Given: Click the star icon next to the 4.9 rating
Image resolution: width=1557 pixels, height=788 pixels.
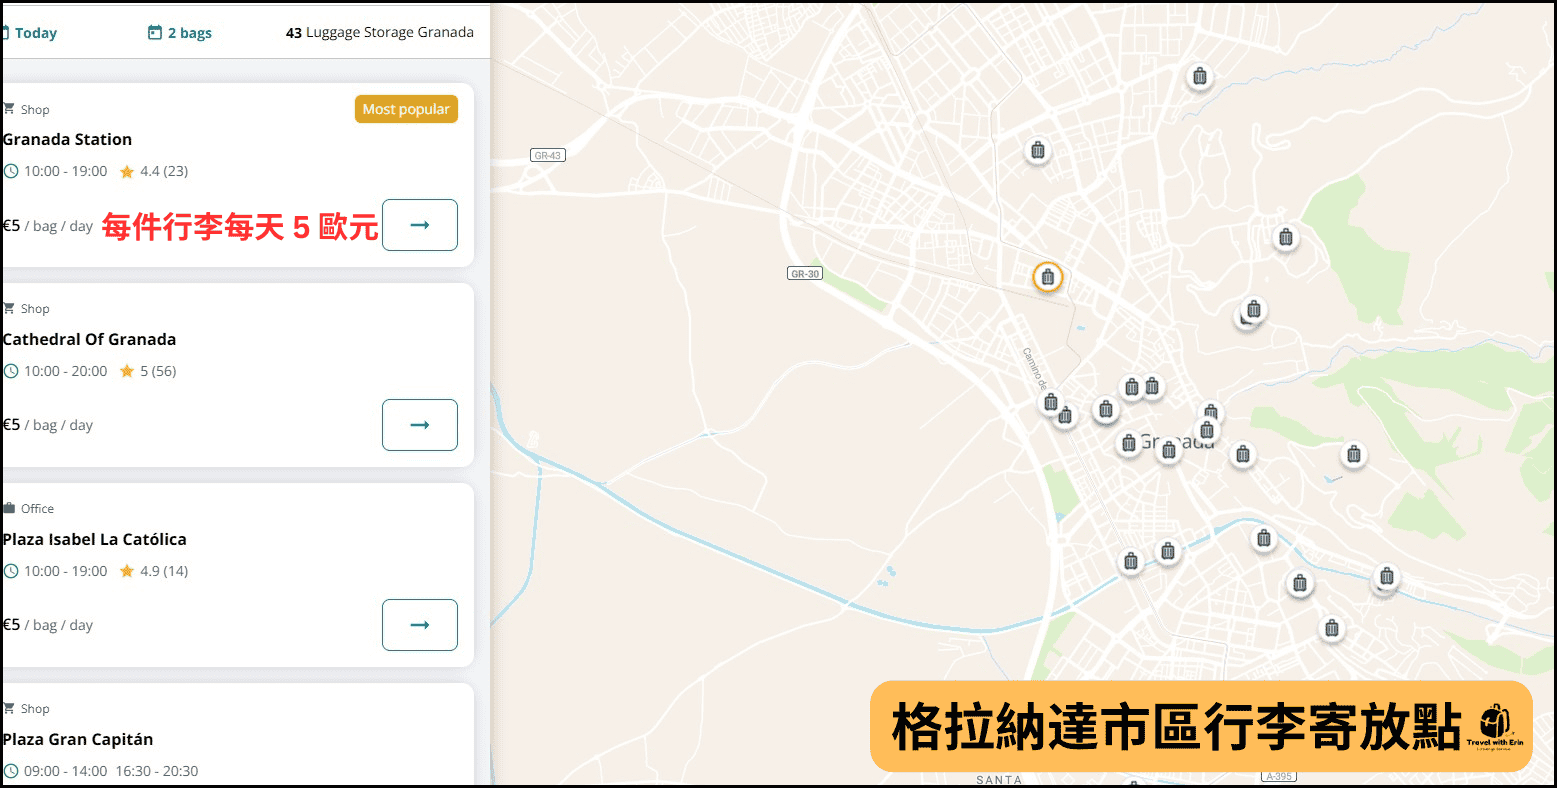Looking at the screenshot, I should 127,571.
